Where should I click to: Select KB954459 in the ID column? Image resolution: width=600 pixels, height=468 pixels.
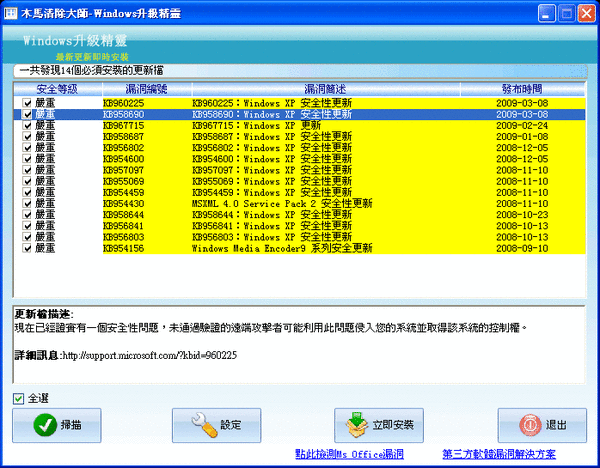124,192
